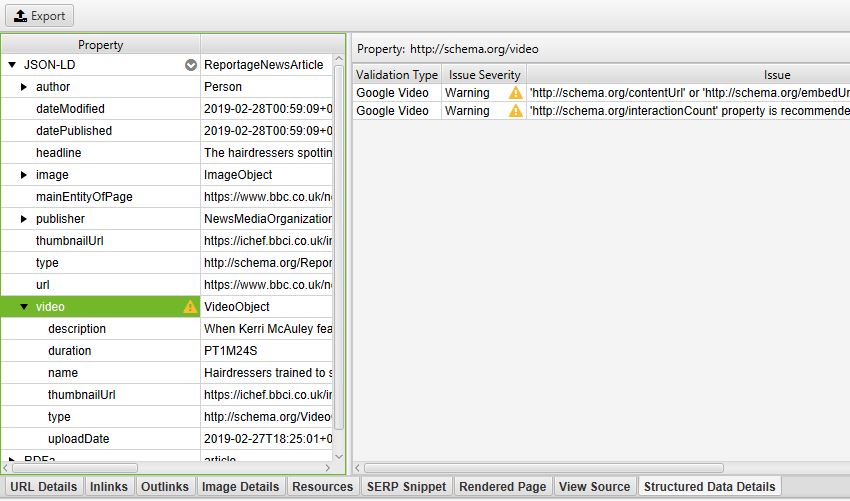Collapse the JSON-LD tree node
The height and width of the screenshot is (501, 850).
(x=12, y=65)
